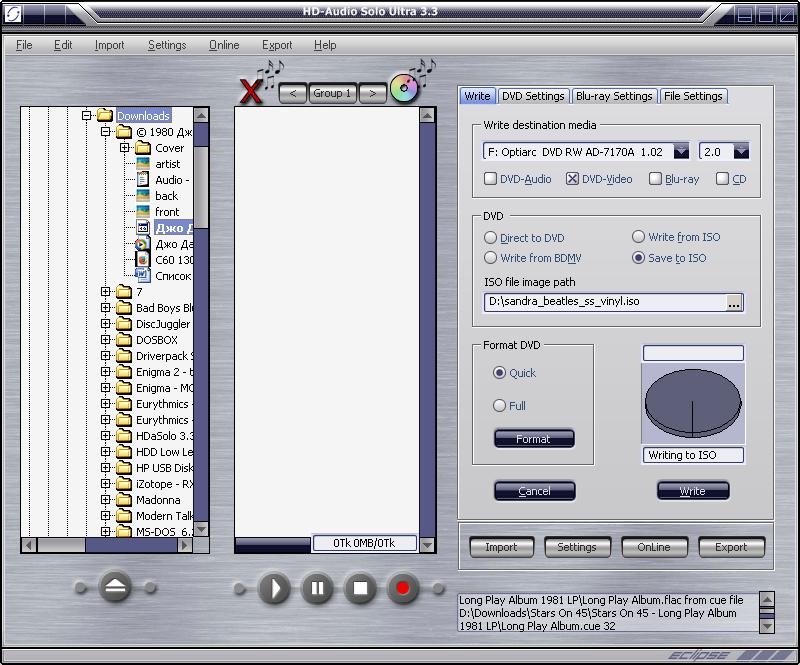The width and height of the screenshot is (800, 665).
Task: Open the Help menu
Action: [x=325, y=45]
